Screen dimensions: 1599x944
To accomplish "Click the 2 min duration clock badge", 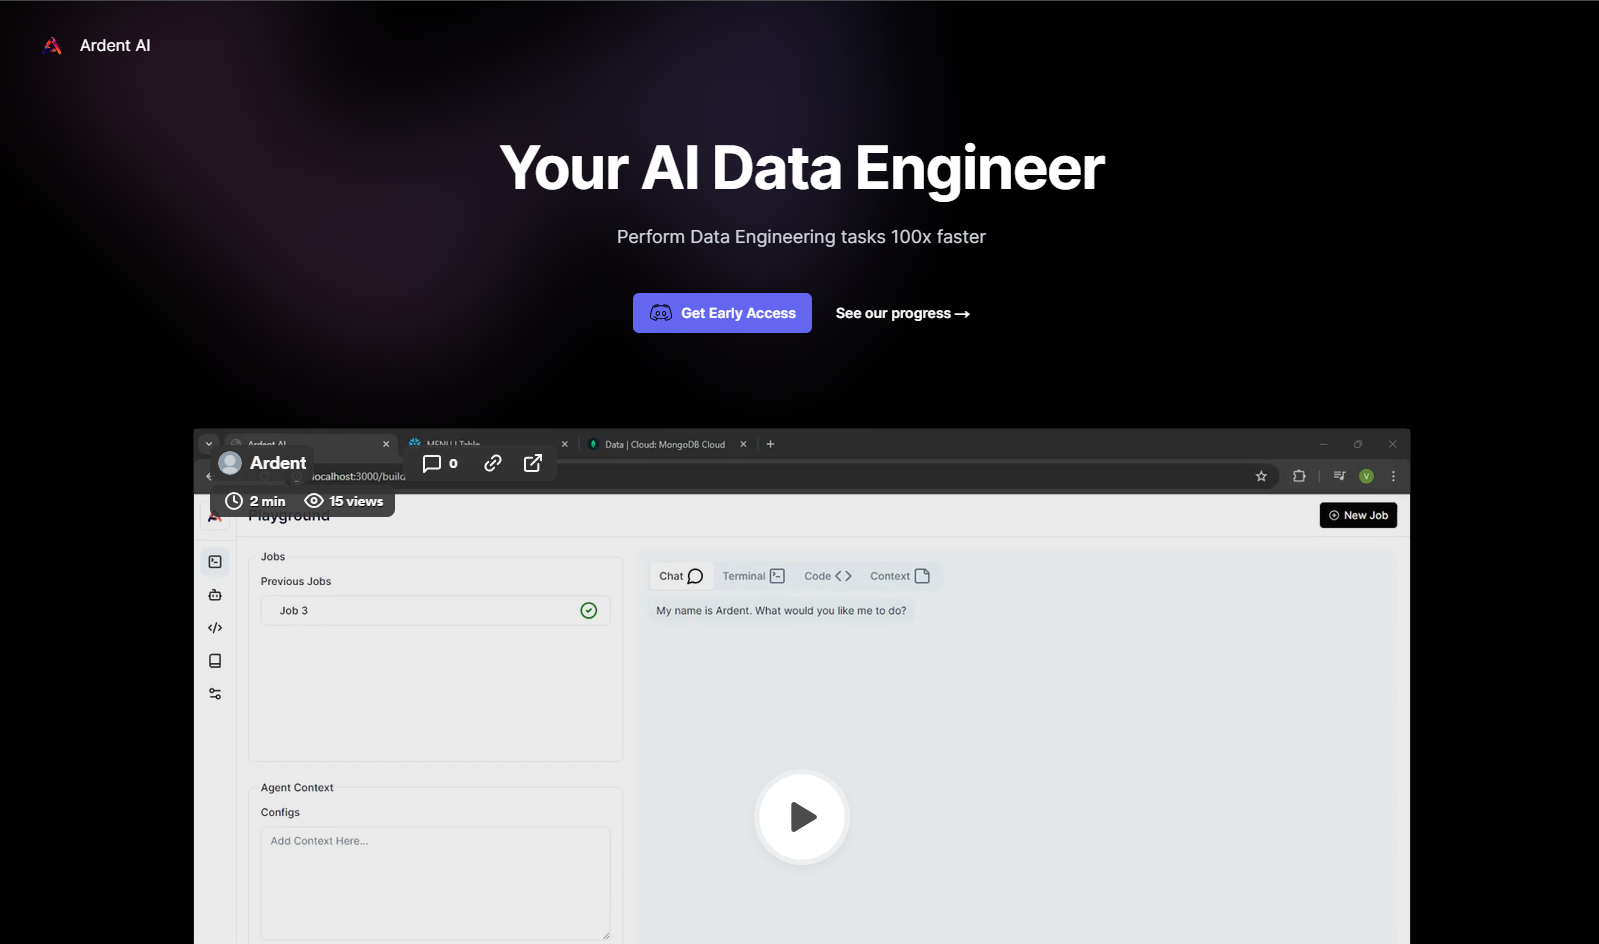I will coord(255,501).
